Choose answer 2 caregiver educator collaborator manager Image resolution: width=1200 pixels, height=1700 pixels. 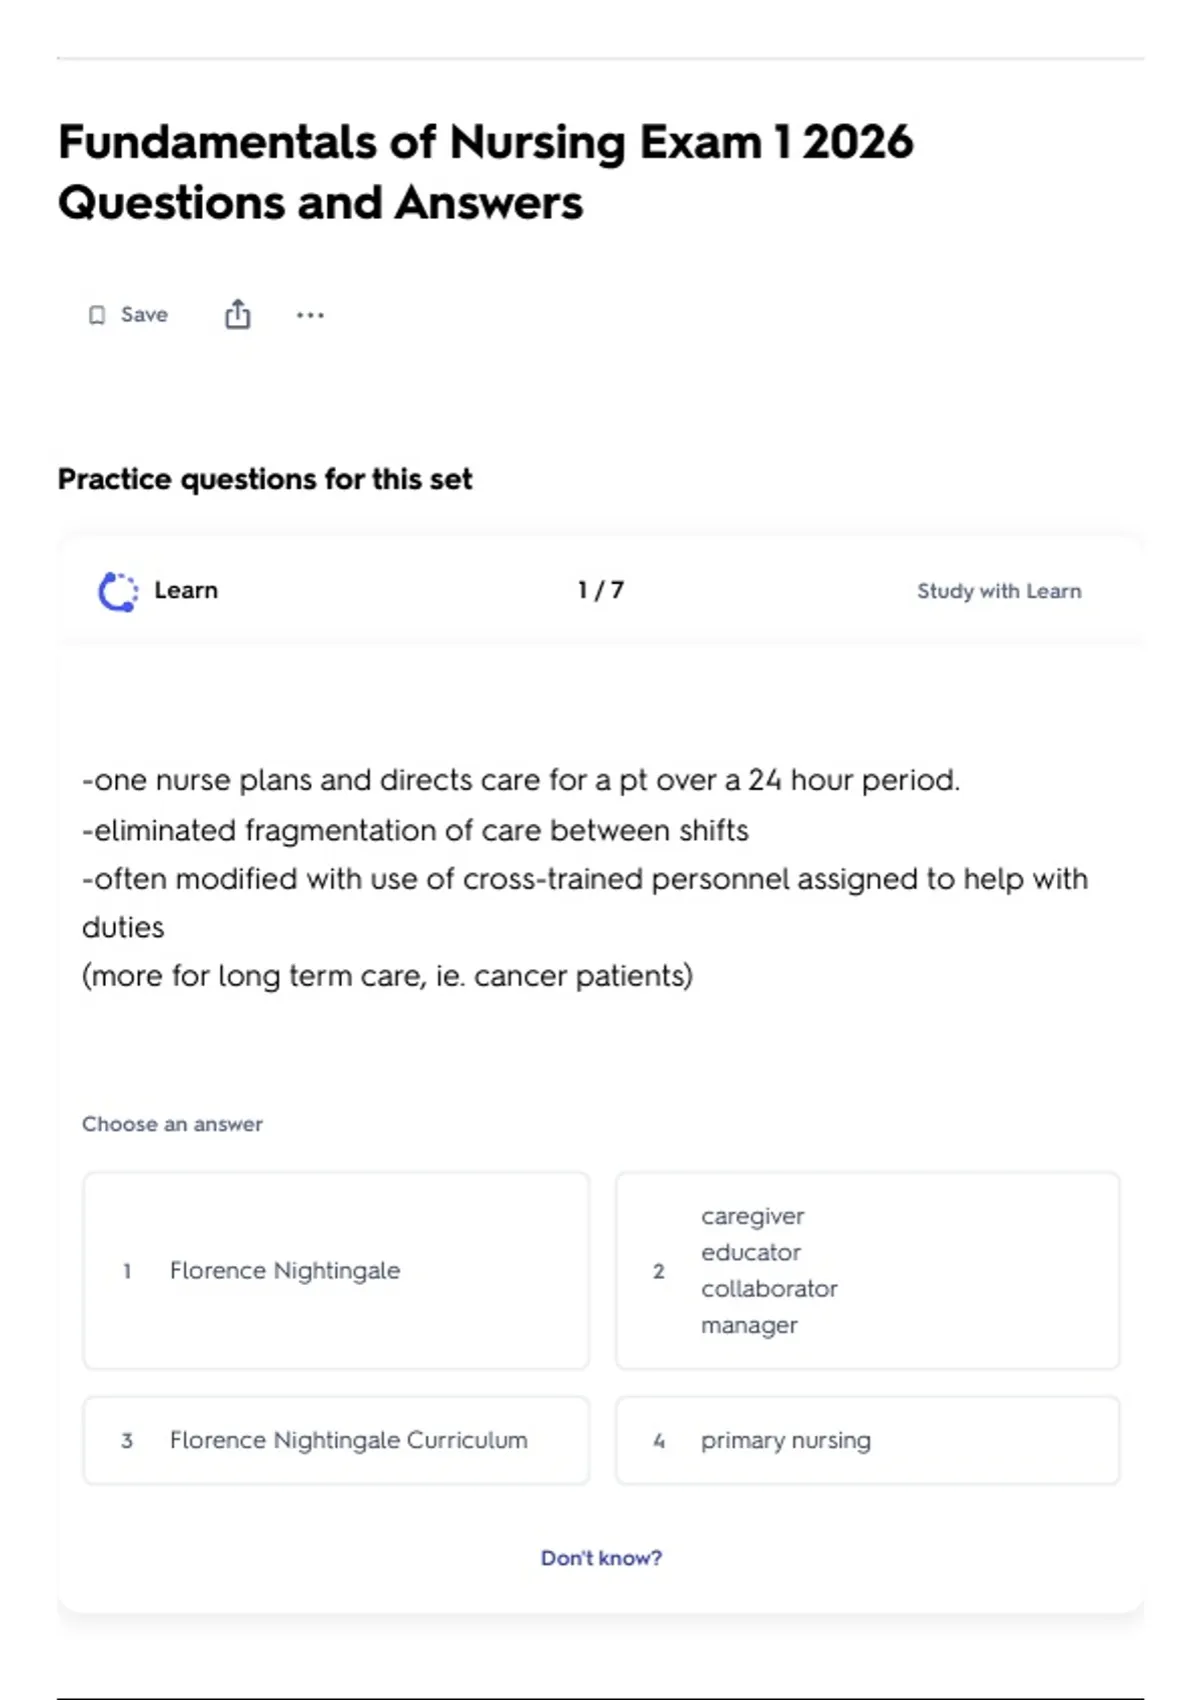[x=868, y=1270]
